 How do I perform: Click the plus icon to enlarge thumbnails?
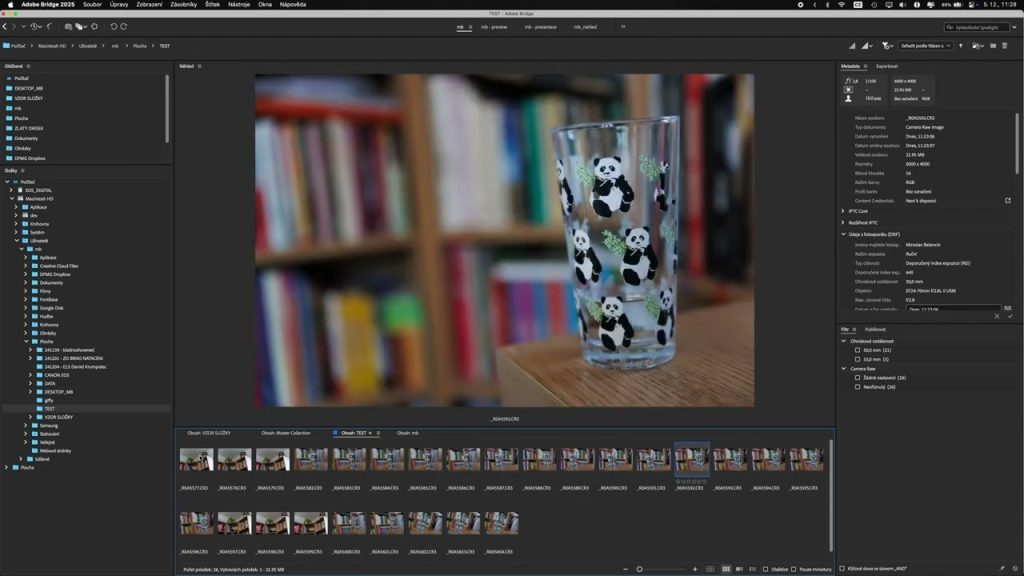(695, 569)
